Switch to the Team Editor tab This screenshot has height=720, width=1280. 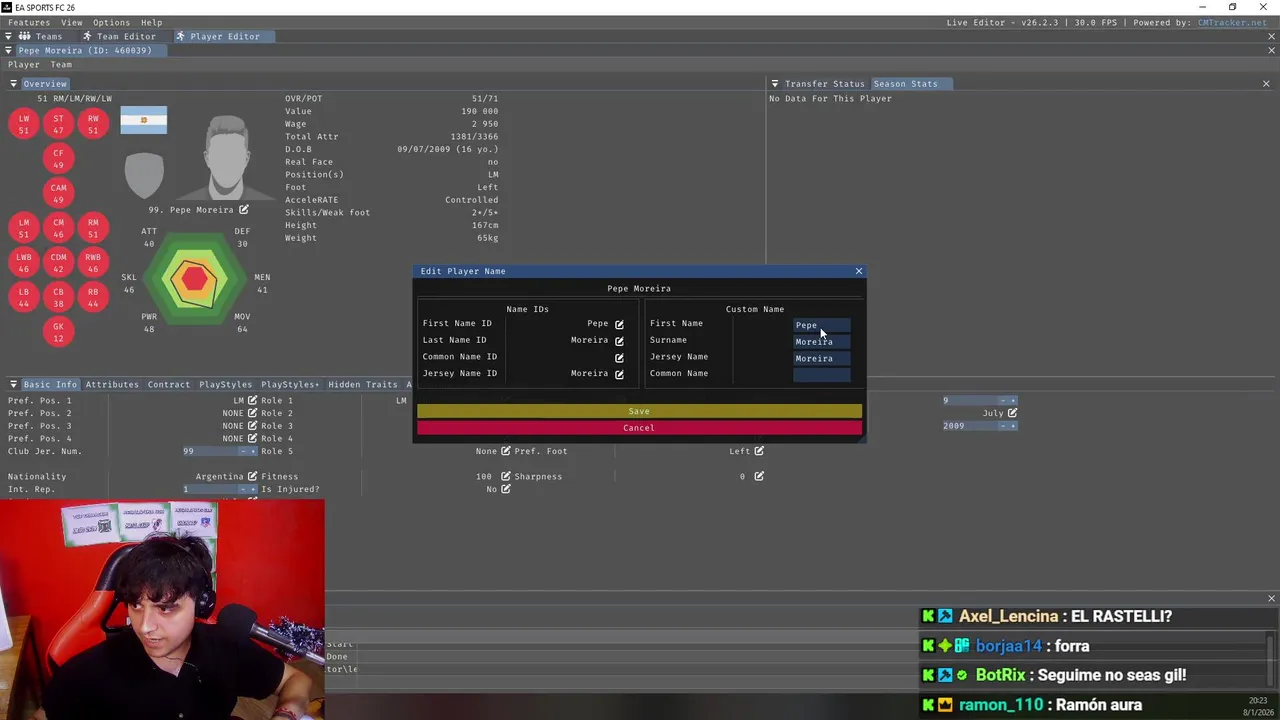[119, 36]
